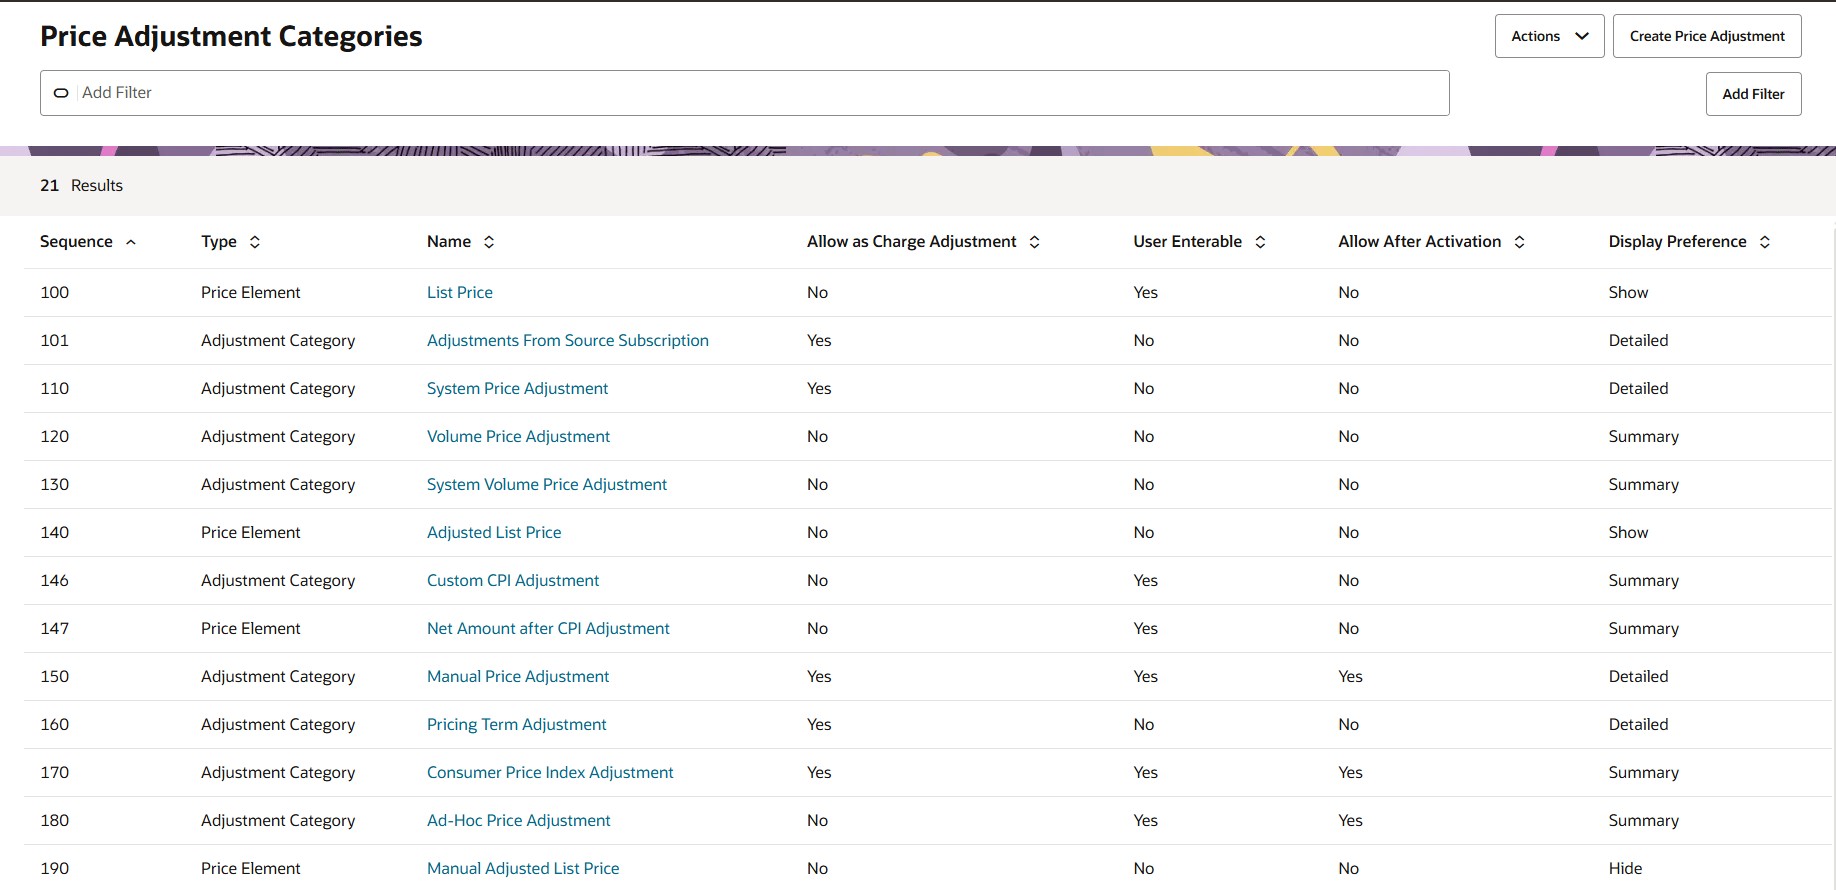The height and width of the screenshot is (890, 1836).
Task: Open Pricing Term Adjustment link
Action: point(517,724)
